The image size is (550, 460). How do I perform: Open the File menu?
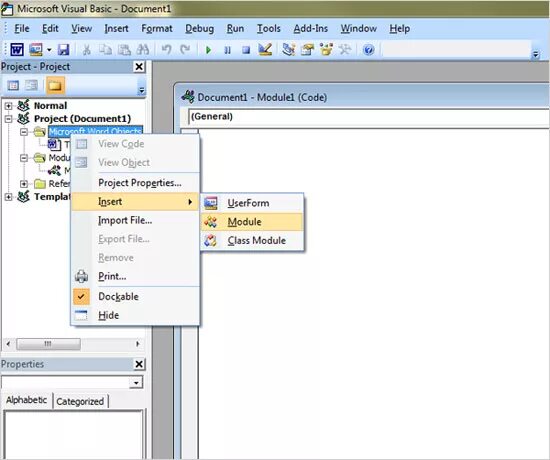tap(22, 28)
